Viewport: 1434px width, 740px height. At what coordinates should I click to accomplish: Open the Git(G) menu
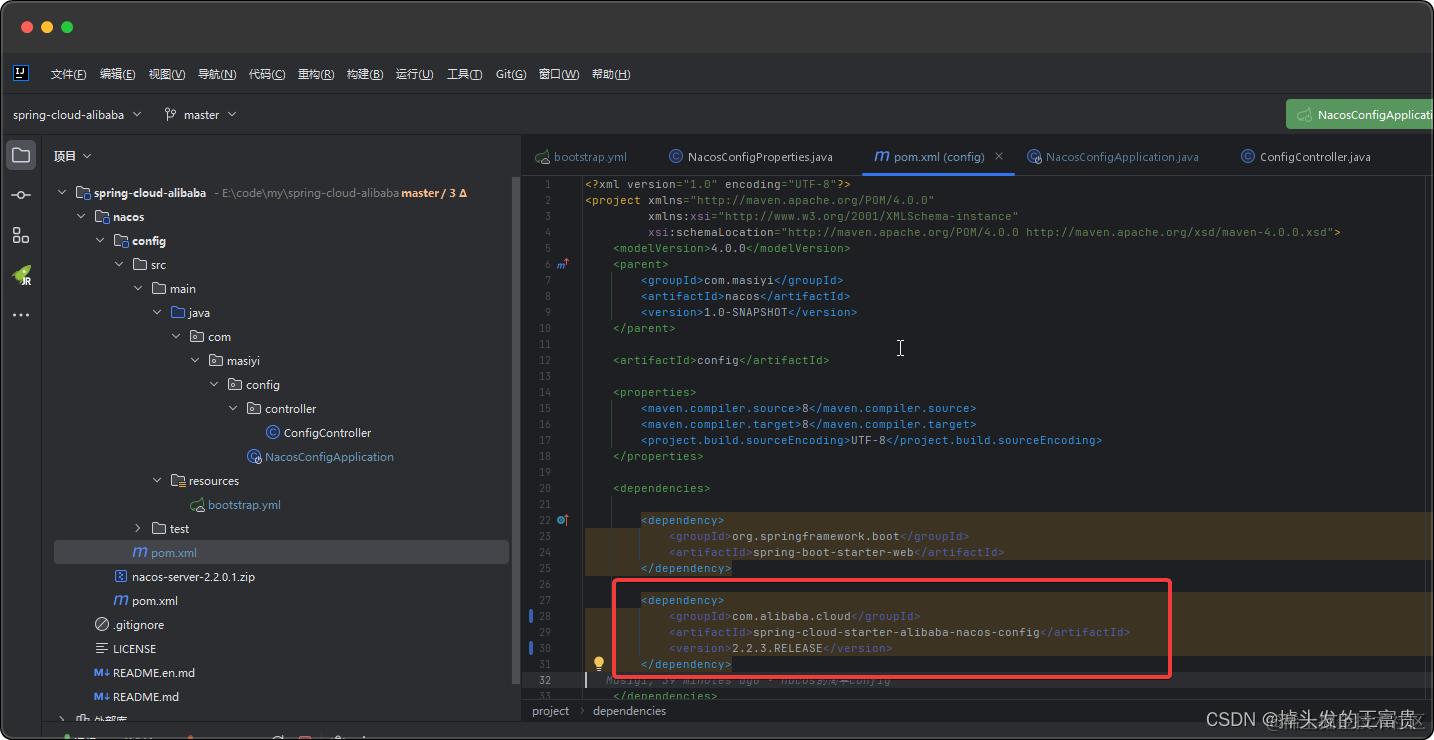[511, 74]
